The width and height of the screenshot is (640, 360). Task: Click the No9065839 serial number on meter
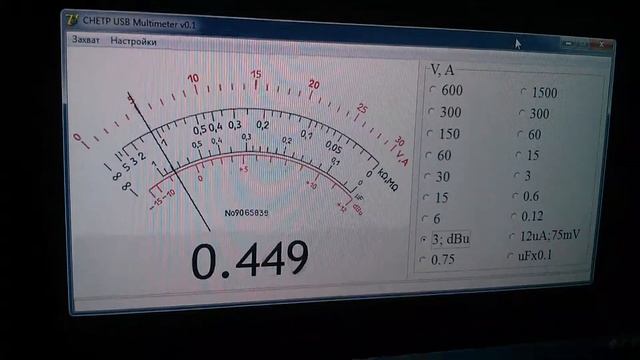tap(247, 213)
